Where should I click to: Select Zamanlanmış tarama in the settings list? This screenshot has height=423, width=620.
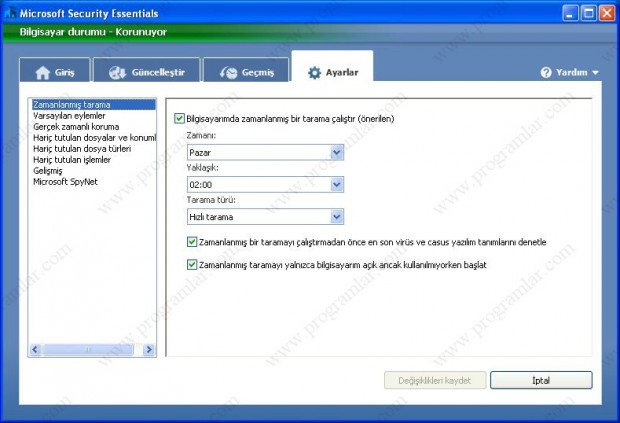pos(94,105)
